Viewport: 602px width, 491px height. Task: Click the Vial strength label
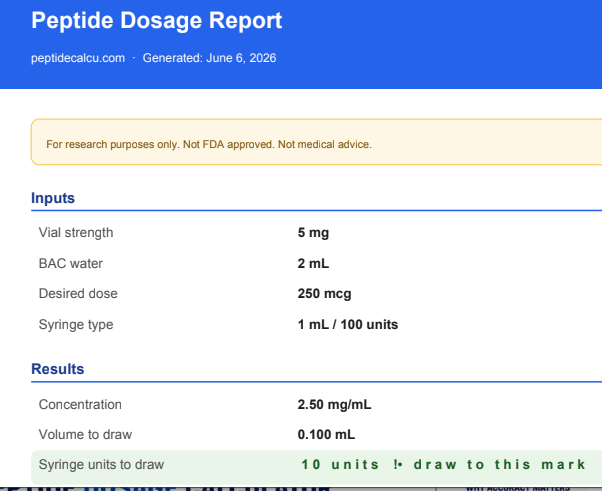coord(76,233)
